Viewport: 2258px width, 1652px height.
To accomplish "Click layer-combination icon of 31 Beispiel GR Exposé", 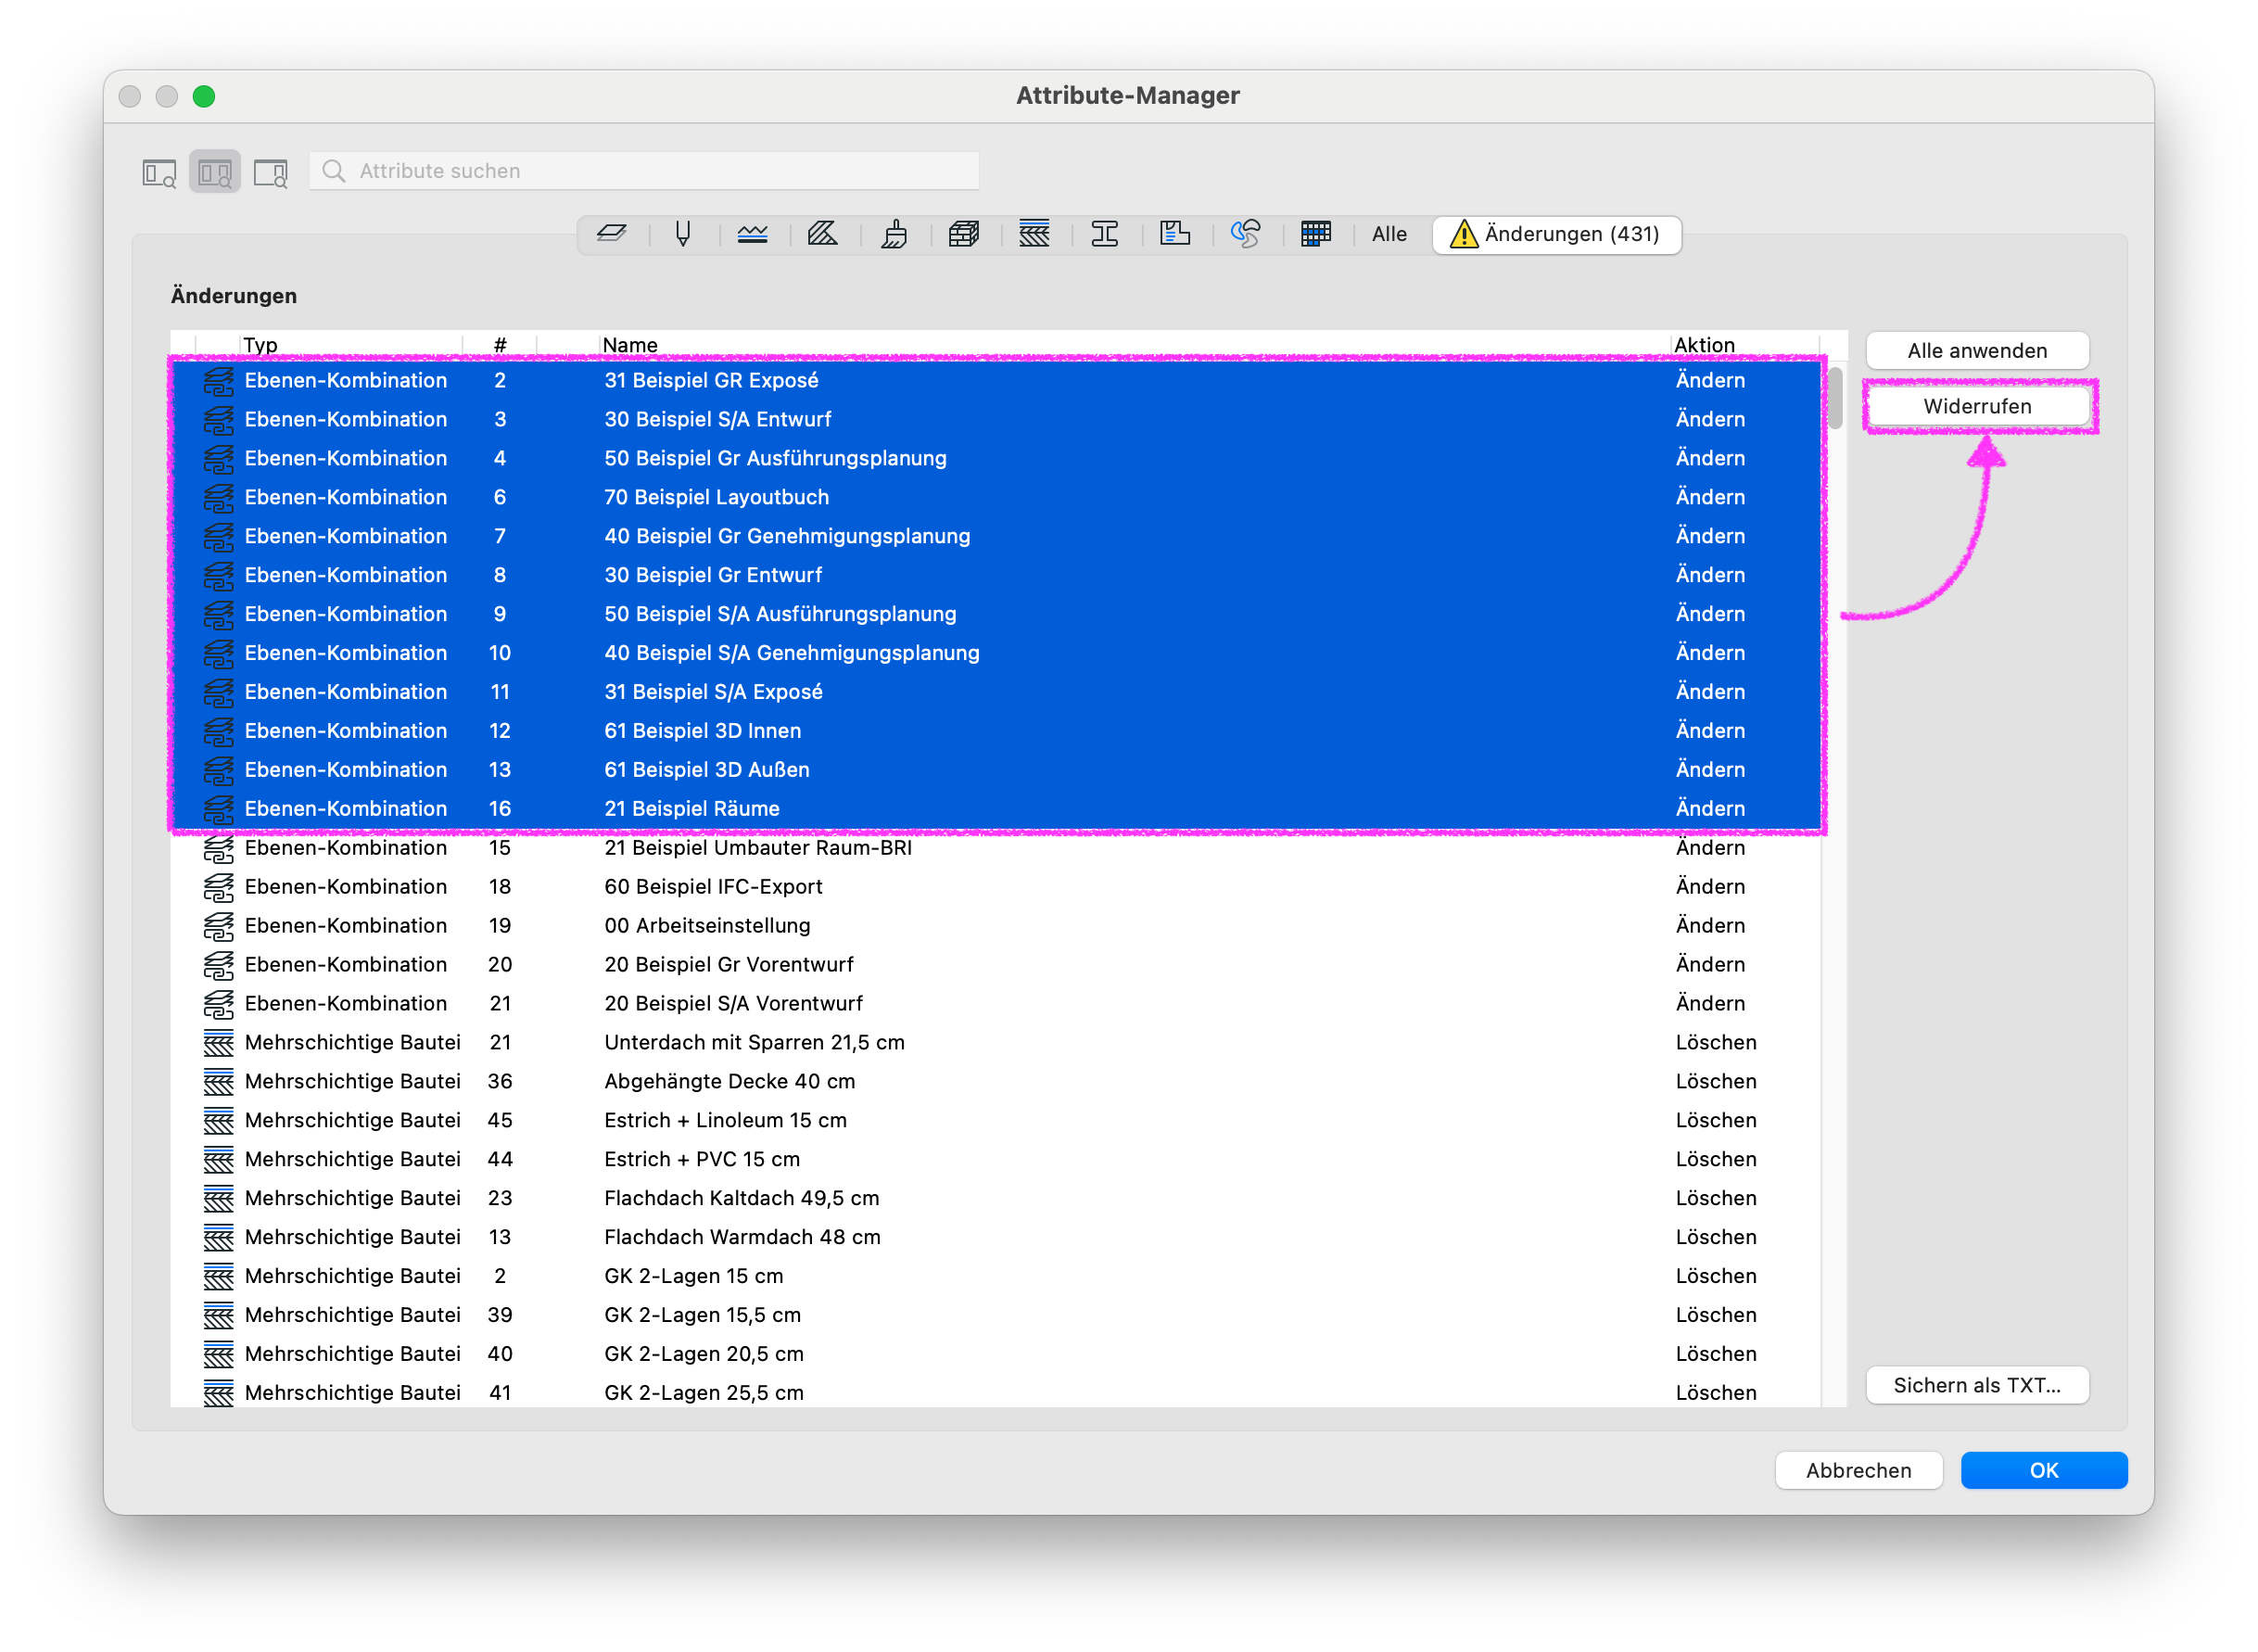I will [x=218, y=381].
